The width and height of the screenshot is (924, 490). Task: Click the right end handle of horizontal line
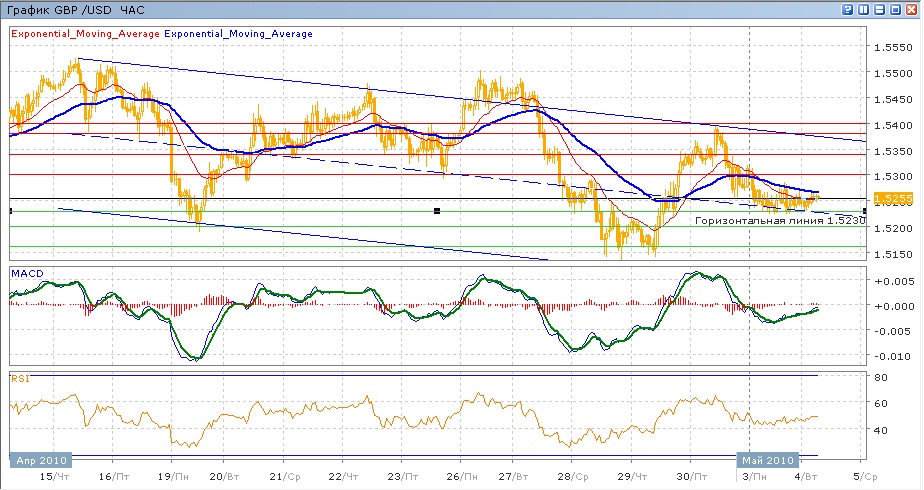tap(864, 210)
